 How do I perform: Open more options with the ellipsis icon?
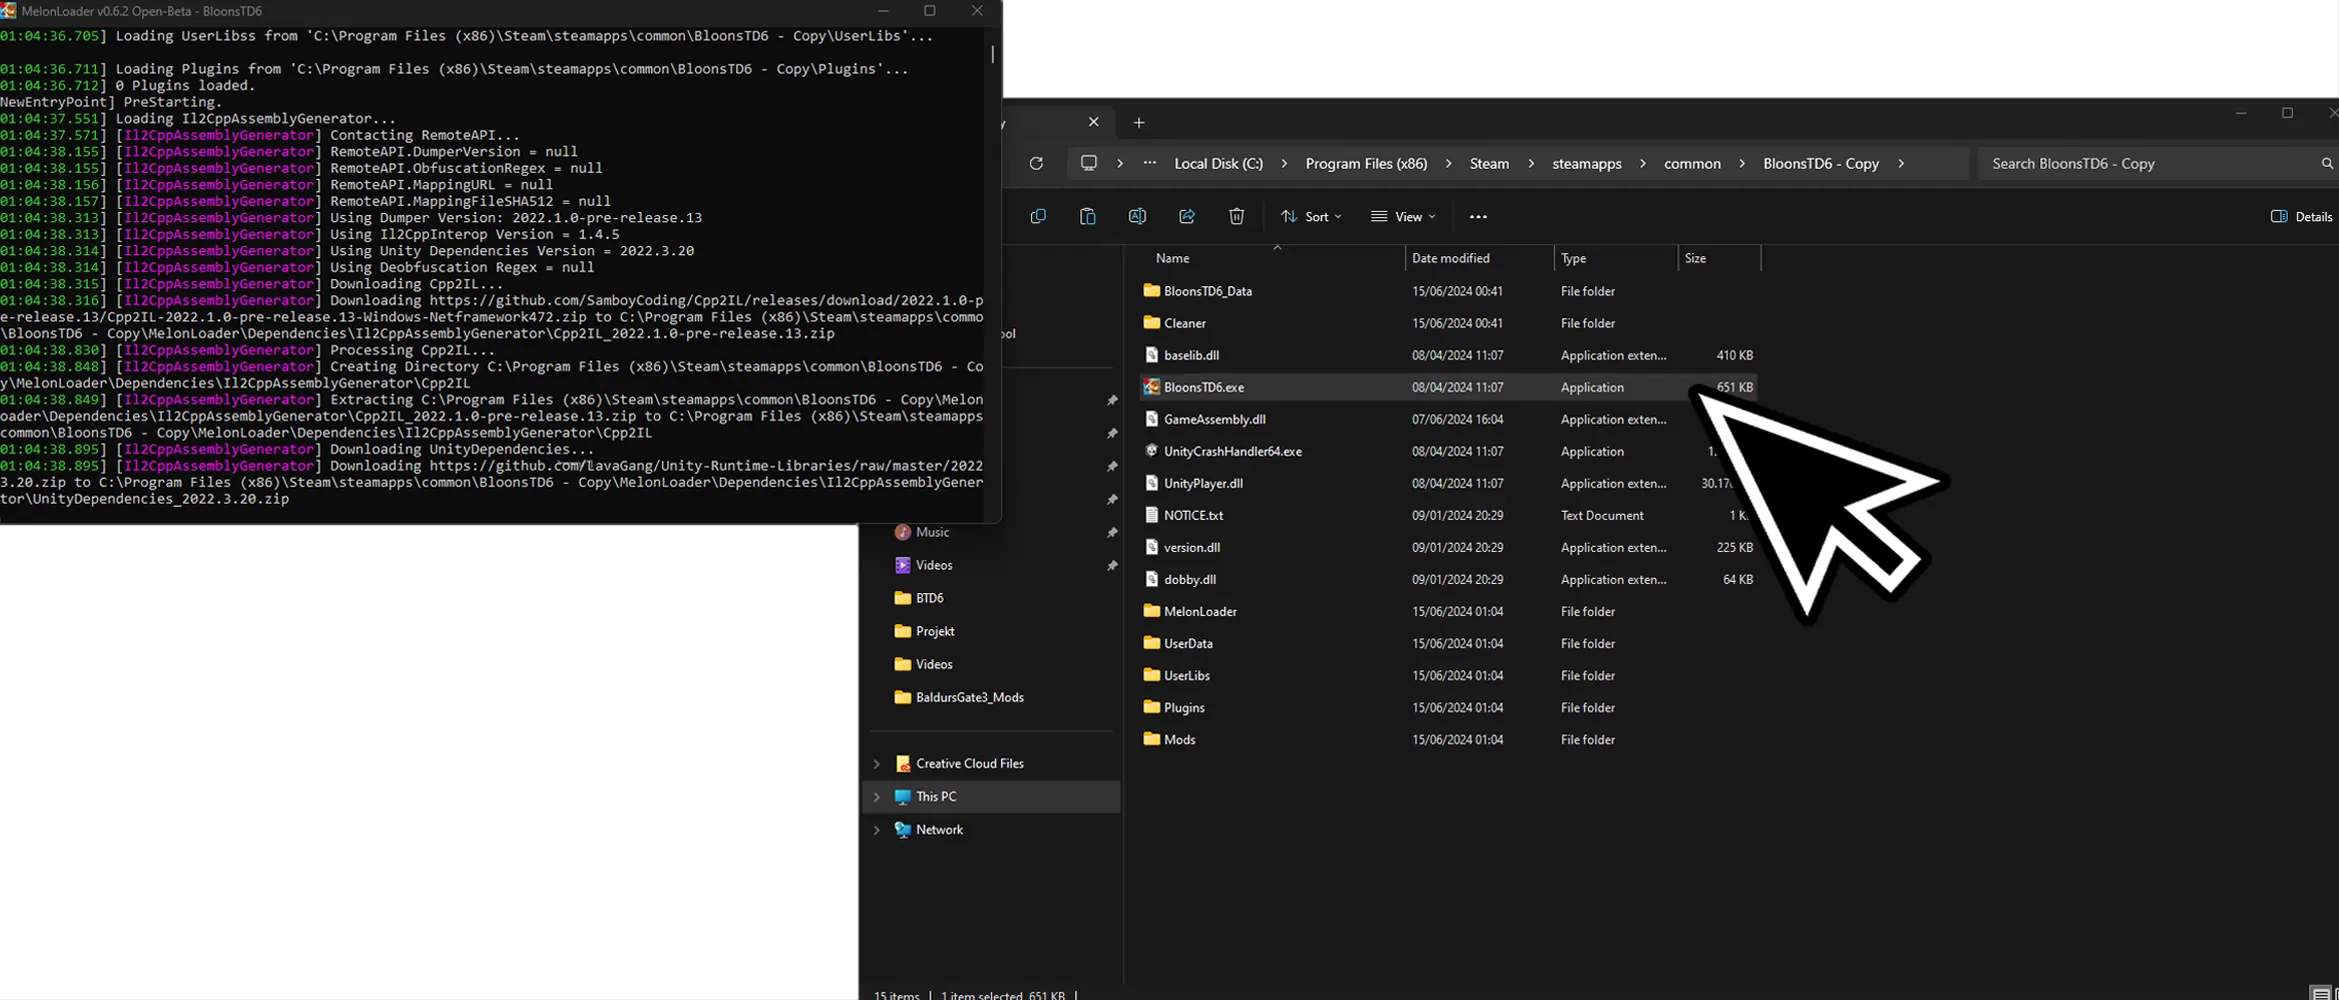tap(1479, 216)
